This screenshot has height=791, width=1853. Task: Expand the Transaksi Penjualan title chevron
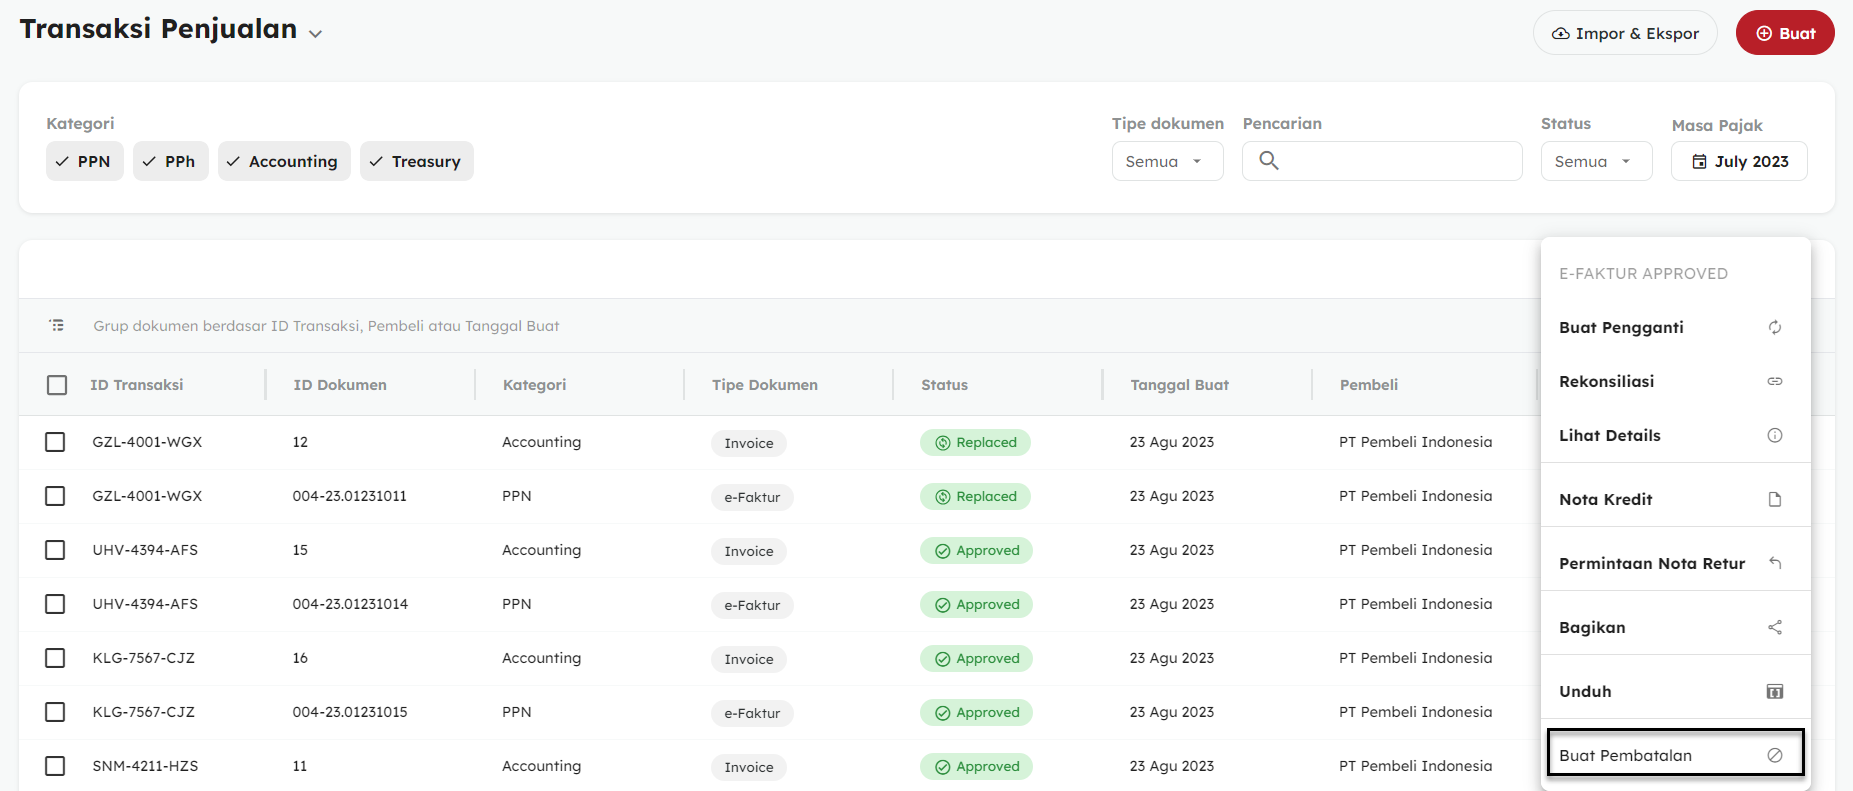(315, 33)
